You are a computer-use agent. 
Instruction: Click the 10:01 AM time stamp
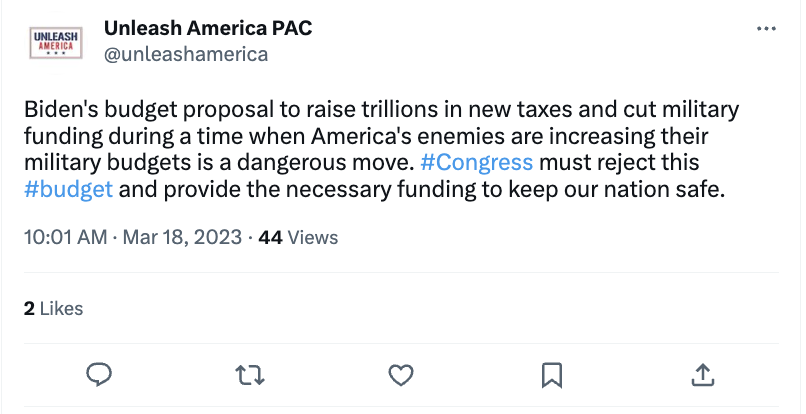coord(64,237)
